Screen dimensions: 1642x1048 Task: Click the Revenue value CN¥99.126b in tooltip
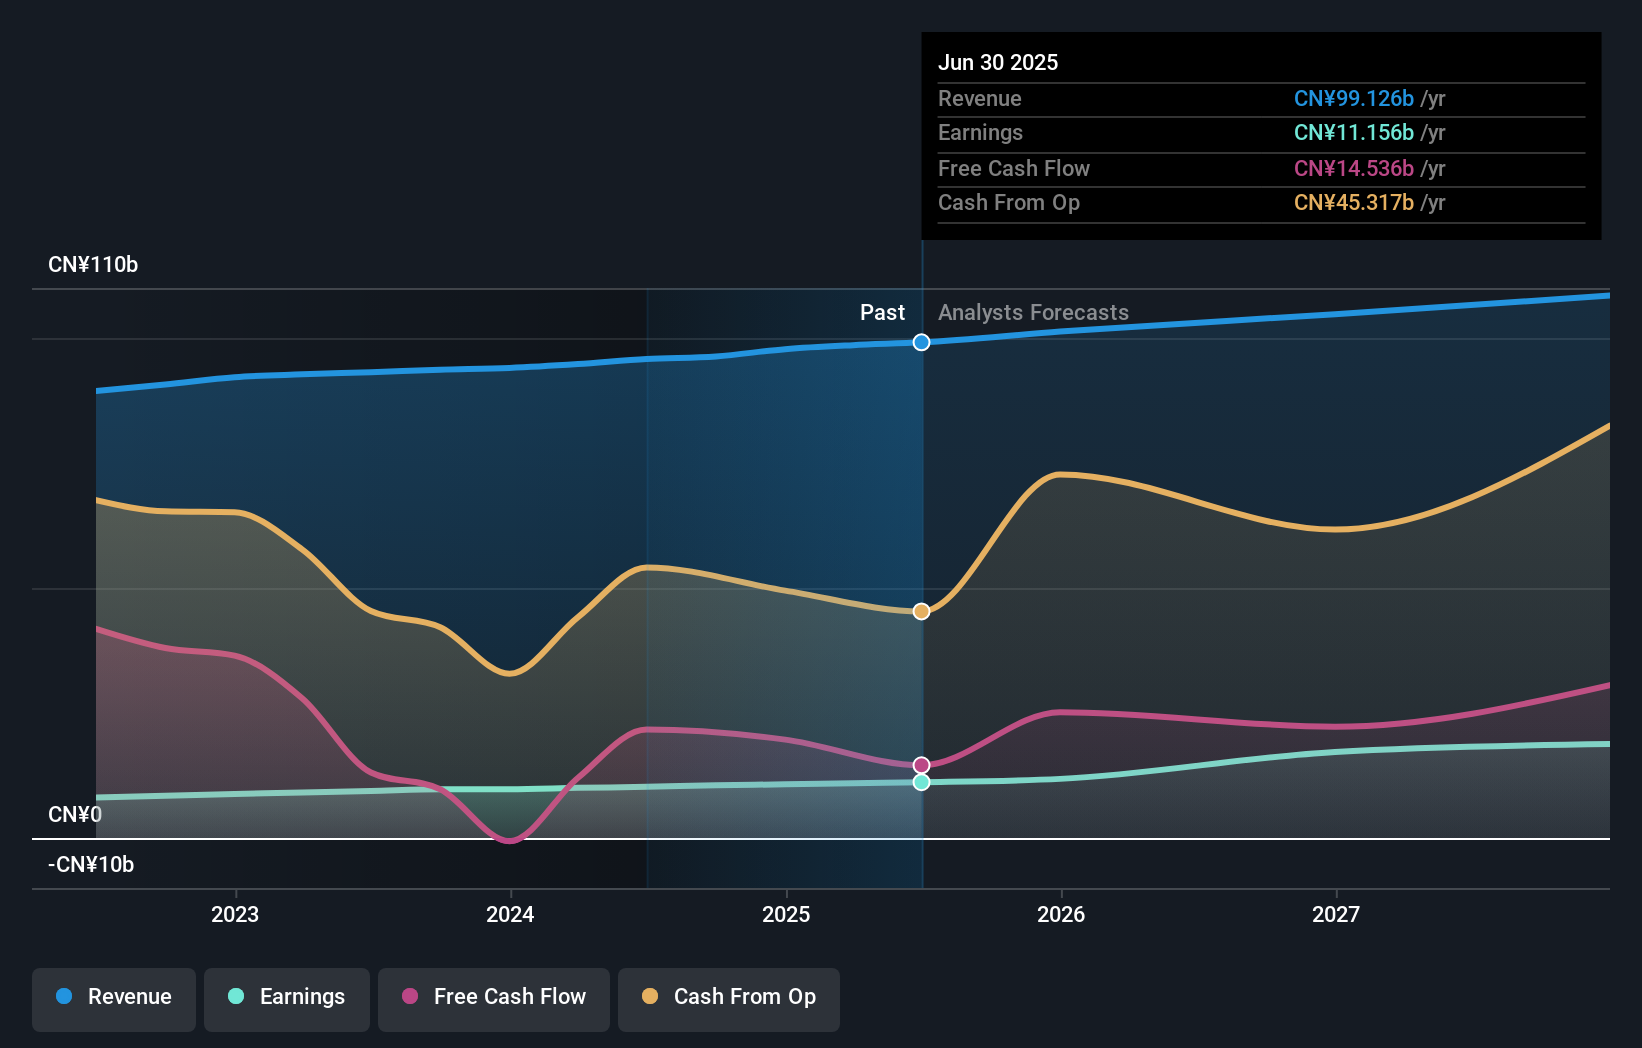(x=1354, y=98)
